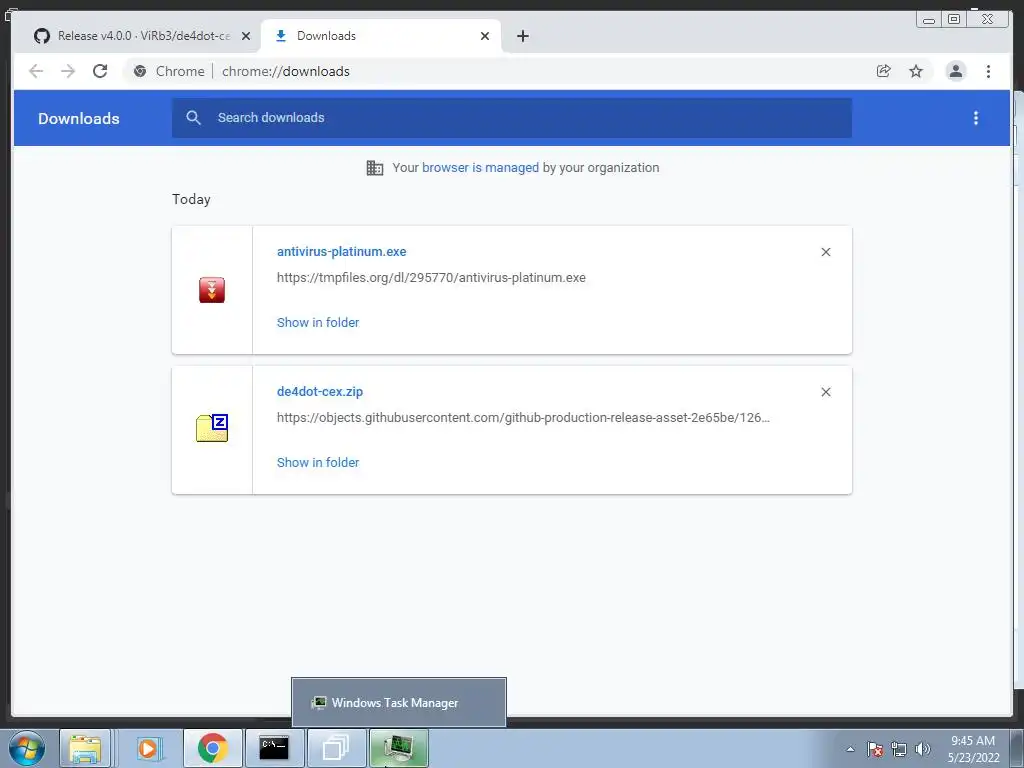
Task: Open the 'browser is managed' link
Action: pos(480,167)
